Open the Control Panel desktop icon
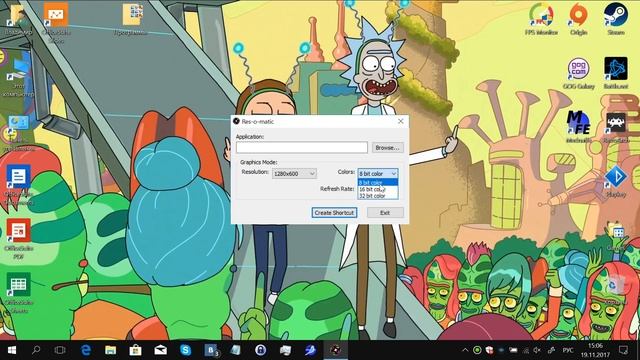This screenshot has height=360, width=640. [18, 133]
